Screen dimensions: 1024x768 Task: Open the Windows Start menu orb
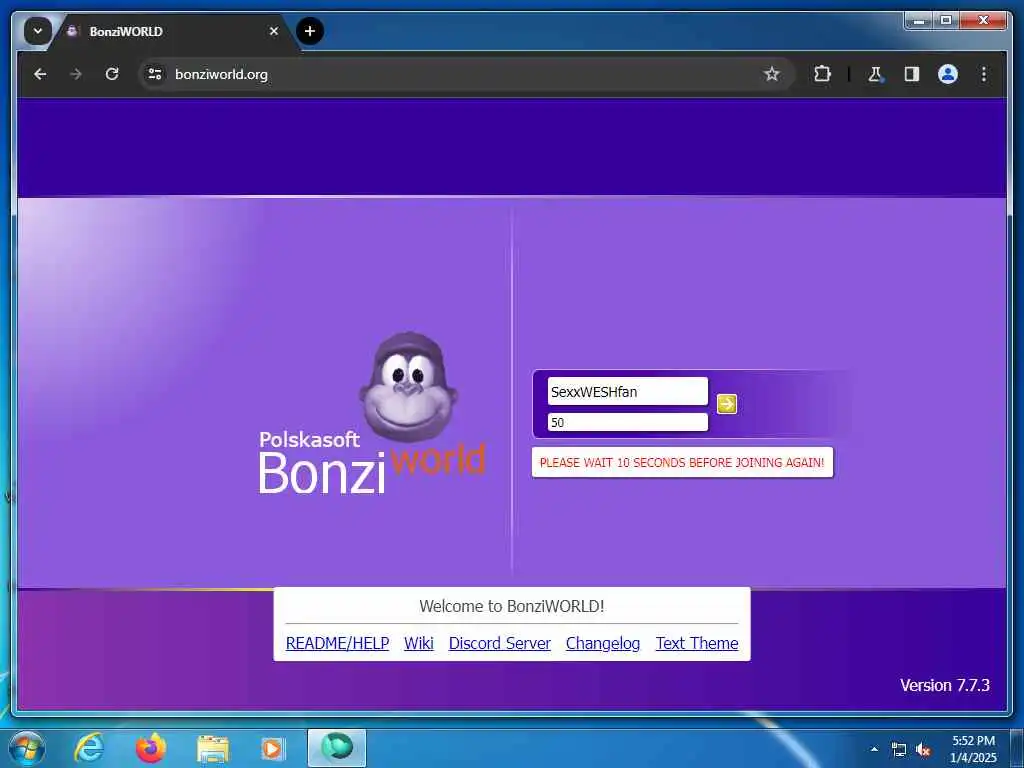point(26,748)
